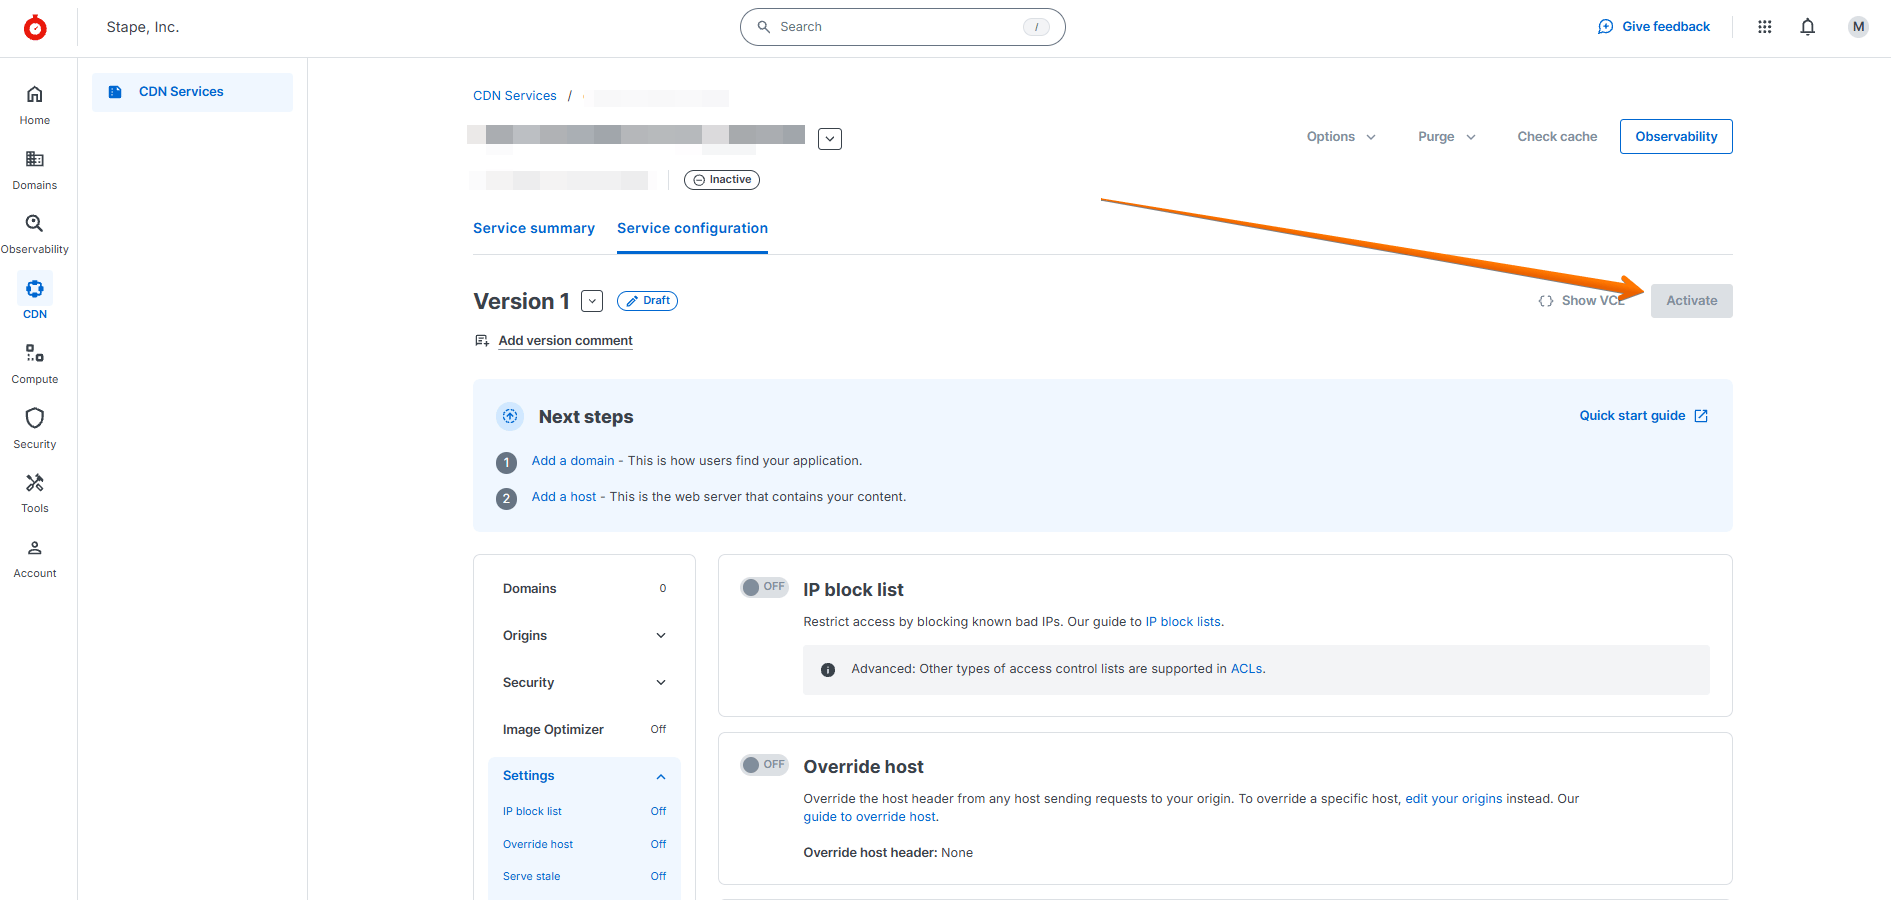Open the Purge dropdown
1891x900 pixels.
(x=1447, y=137)
